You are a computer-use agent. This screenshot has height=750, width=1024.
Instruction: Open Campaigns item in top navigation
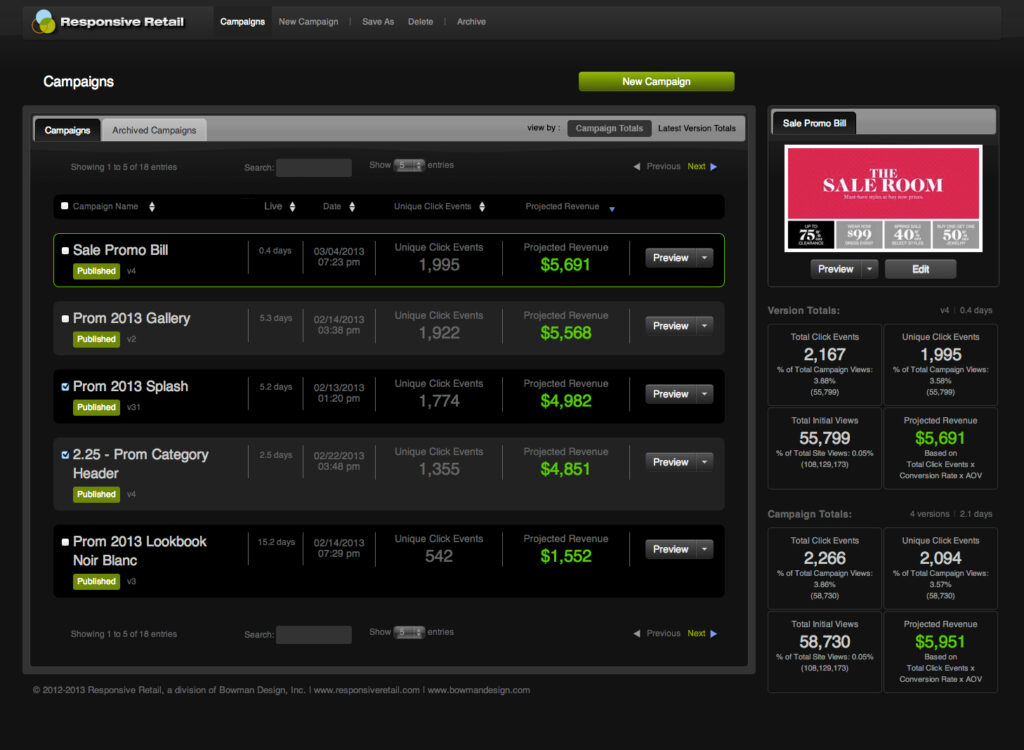click(x=242, y=22)
